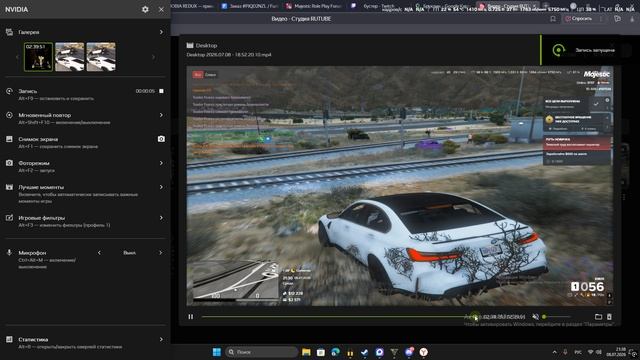
Task: Switch microphone mode with the right arrow
Action: (160, 253)
